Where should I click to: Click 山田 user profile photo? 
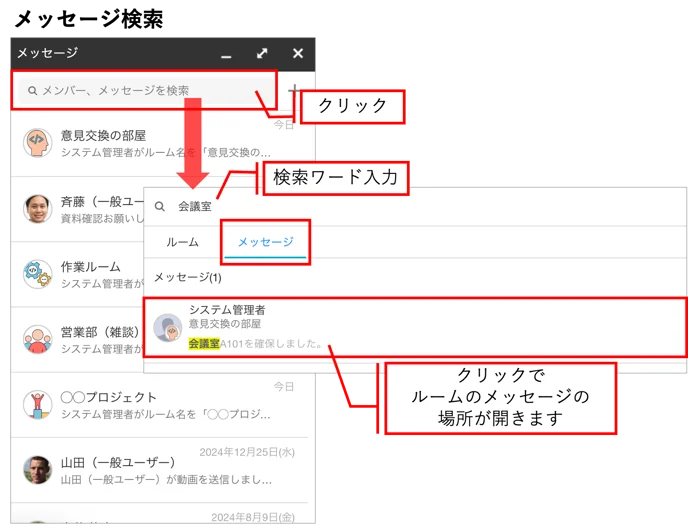pos(37,470)
